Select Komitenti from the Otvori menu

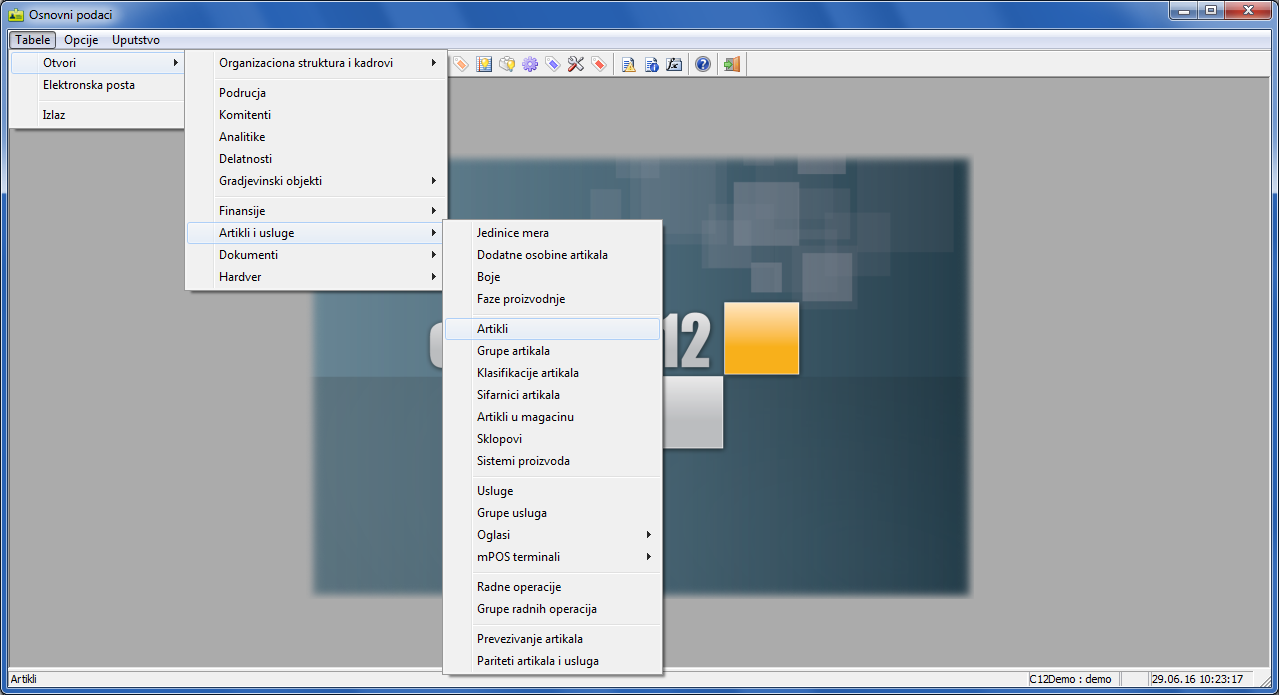pos(245,115)
